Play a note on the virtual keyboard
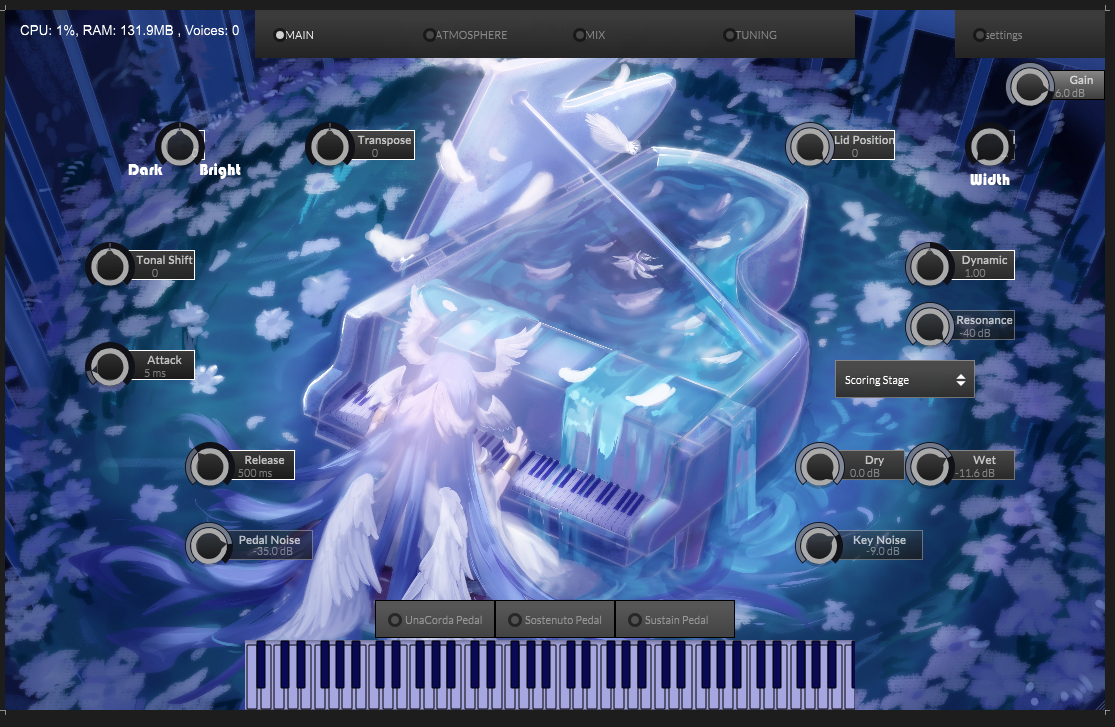 click(550, 690)
